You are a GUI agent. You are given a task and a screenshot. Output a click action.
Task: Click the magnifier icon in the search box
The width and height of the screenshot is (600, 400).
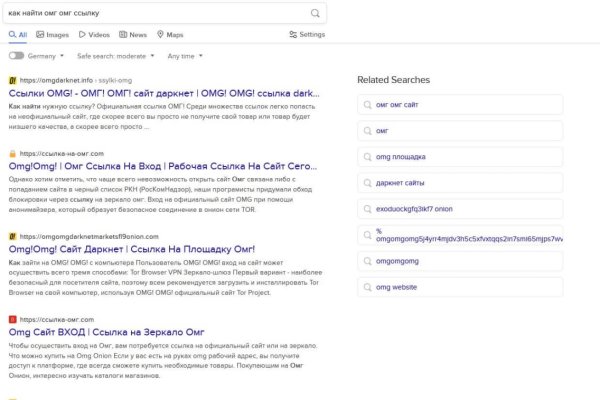pos(316,13)
